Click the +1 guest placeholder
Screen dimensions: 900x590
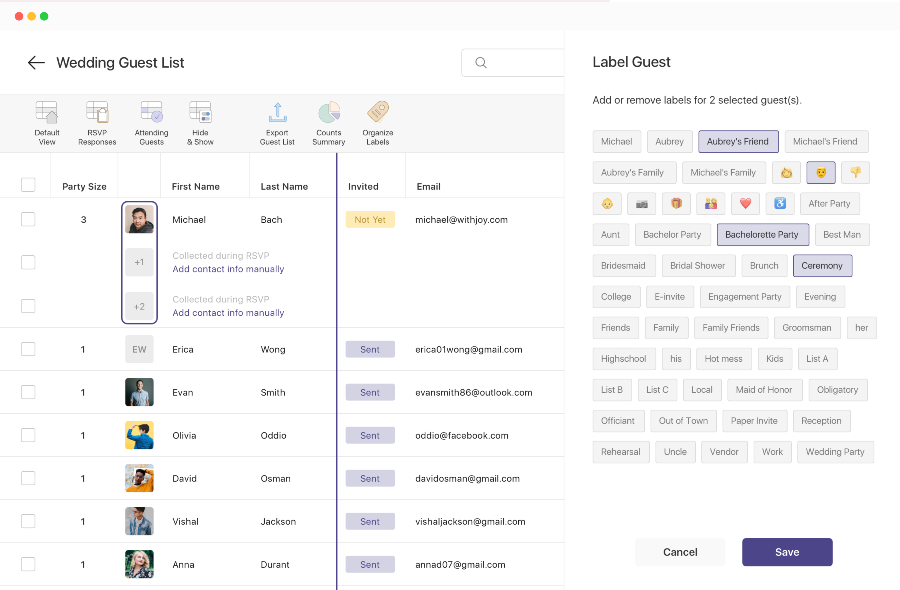[x=139, y=262]
